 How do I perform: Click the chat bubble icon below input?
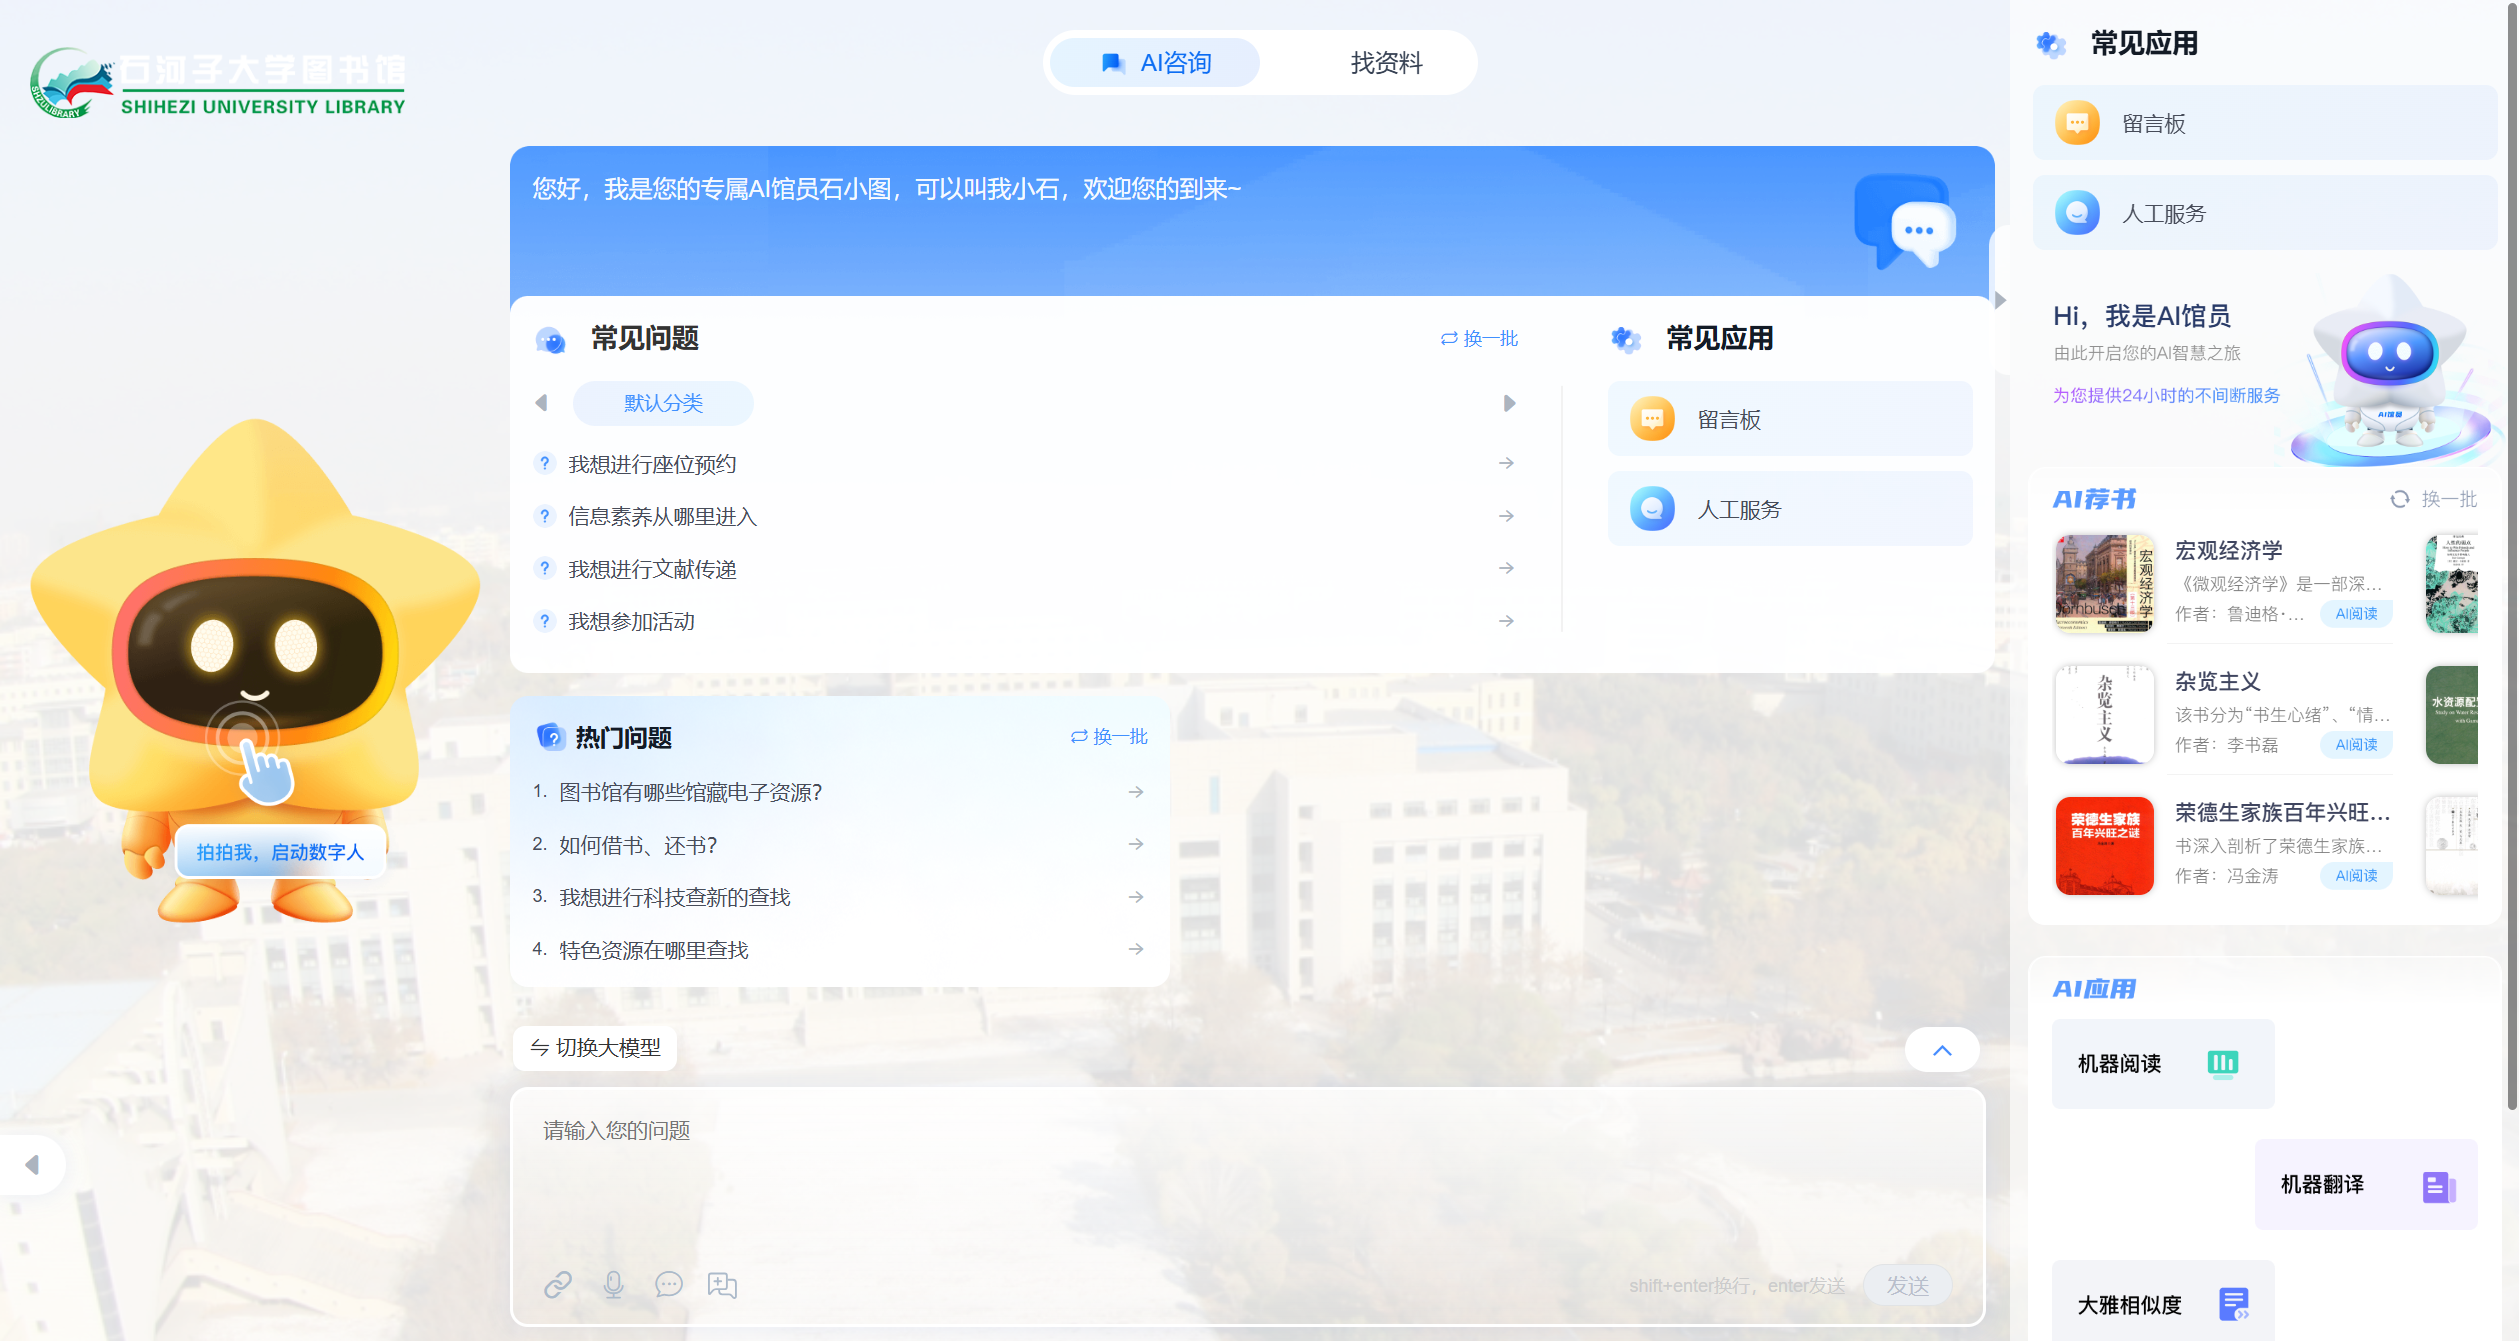pyautogui.click(x=668, y=1284)
